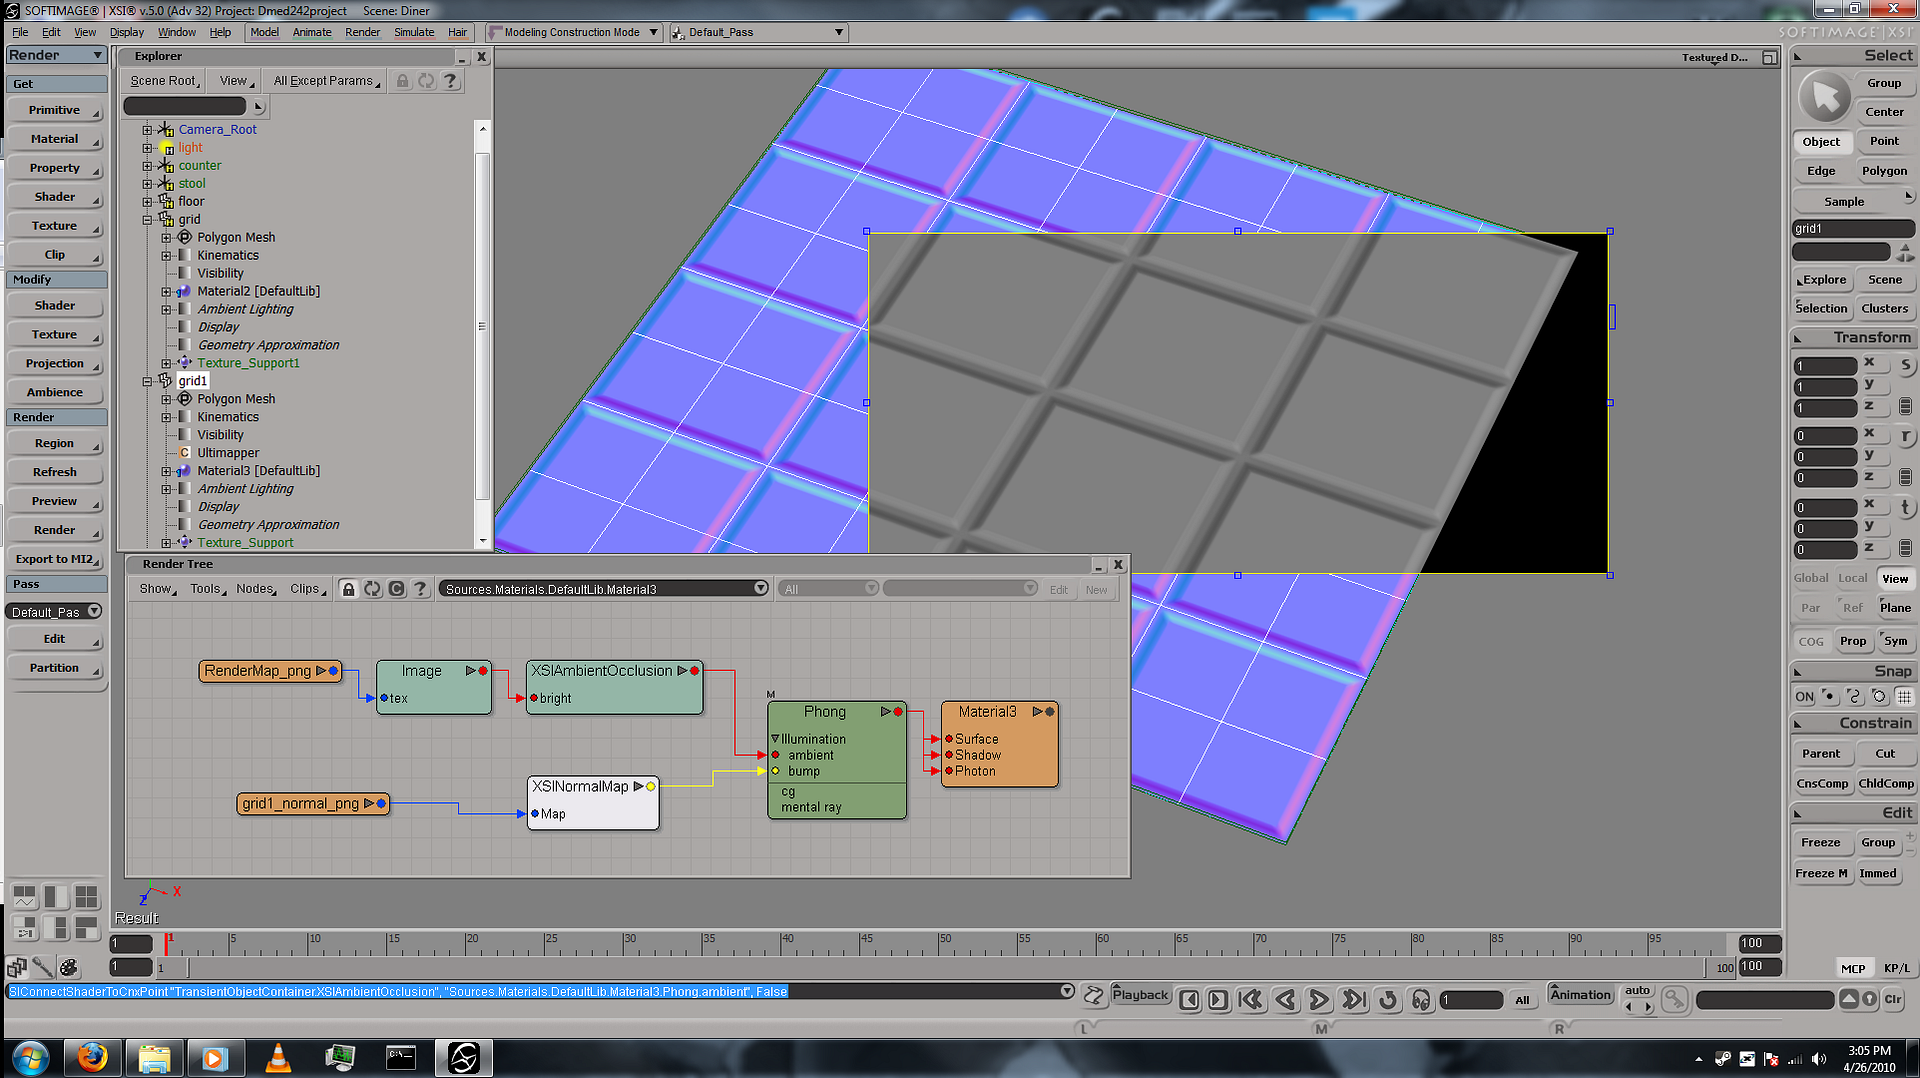Open the script editor icon
Screen dimensions: 1920x1078
(x=1093, y=995)
